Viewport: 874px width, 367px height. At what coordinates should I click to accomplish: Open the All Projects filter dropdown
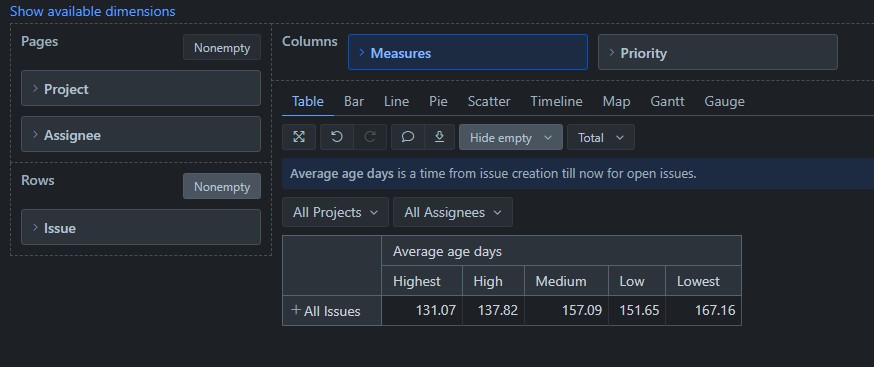(x=335, y=212)
